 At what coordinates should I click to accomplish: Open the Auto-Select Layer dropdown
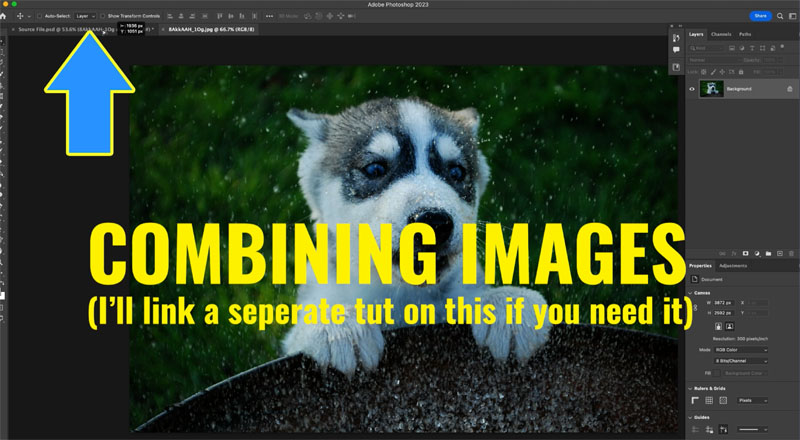tap(86, 16)
